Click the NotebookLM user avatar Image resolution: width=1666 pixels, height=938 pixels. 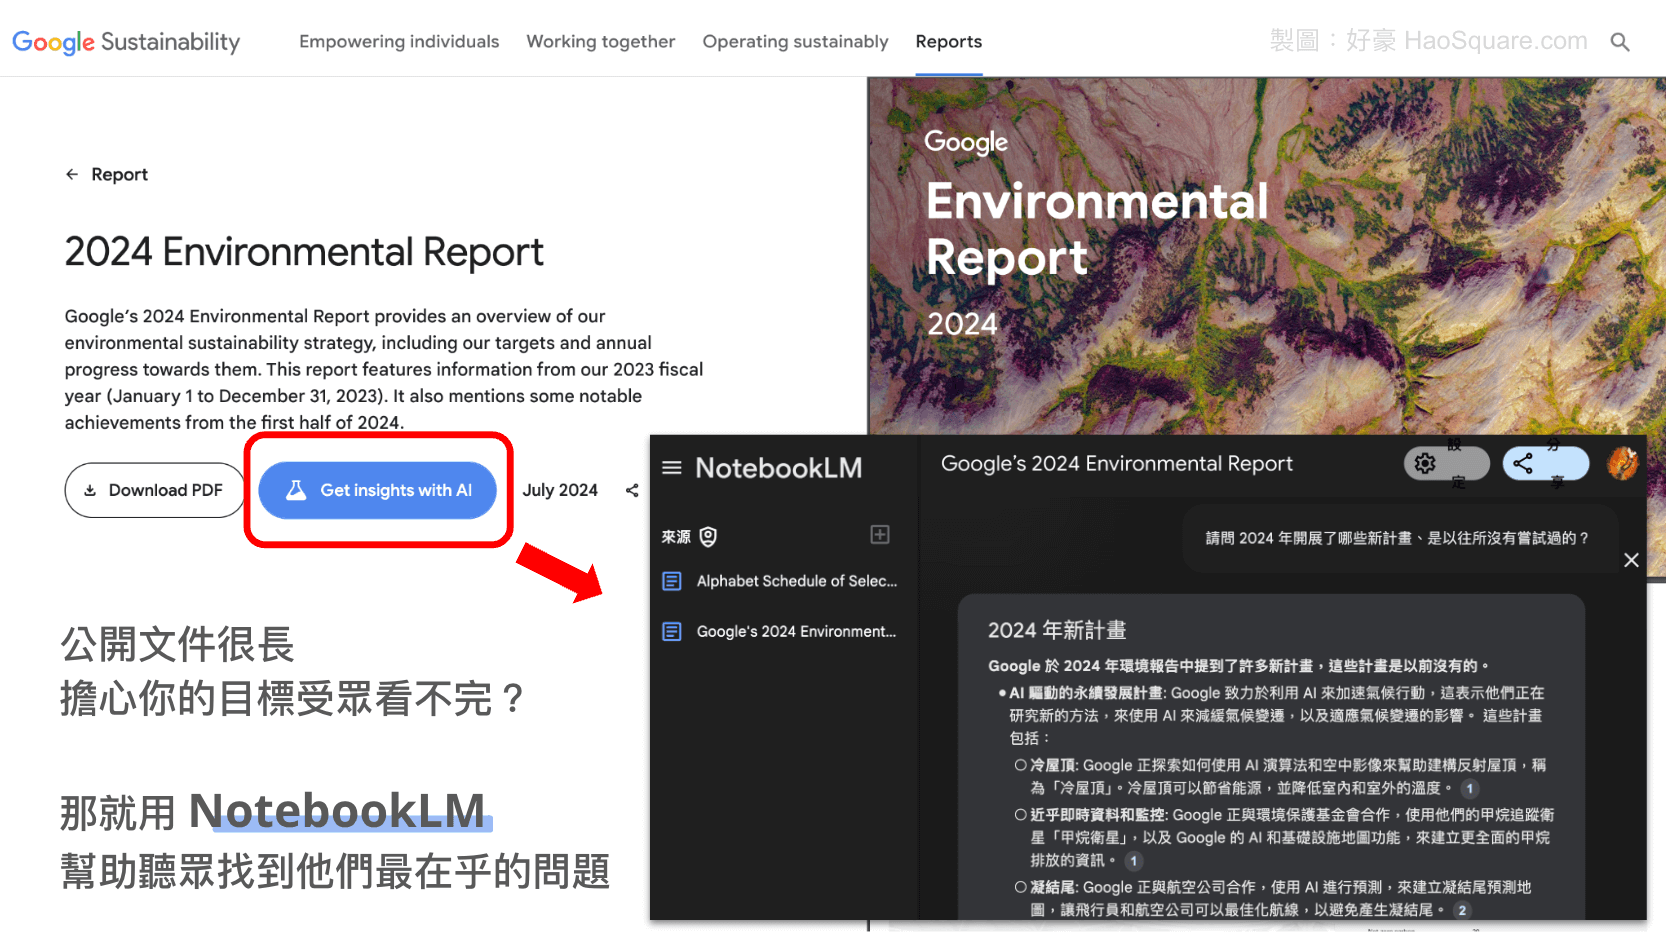click(1622, 463)
